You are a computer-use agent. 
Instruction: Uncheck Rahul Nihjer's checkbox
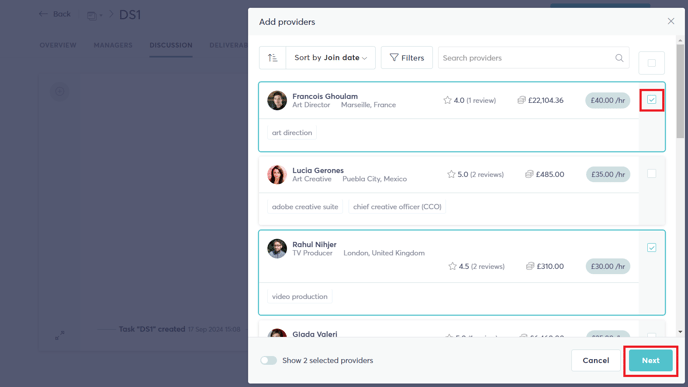pyautogui.click(x=652, y=248)
